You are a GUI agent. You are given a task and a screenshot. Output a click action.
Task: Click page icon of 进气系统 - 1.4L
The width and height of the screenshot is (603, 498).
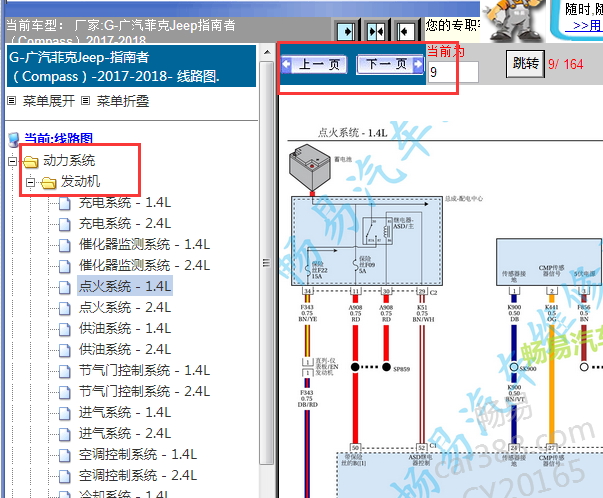pyautogui.click(x=65, y=413)
